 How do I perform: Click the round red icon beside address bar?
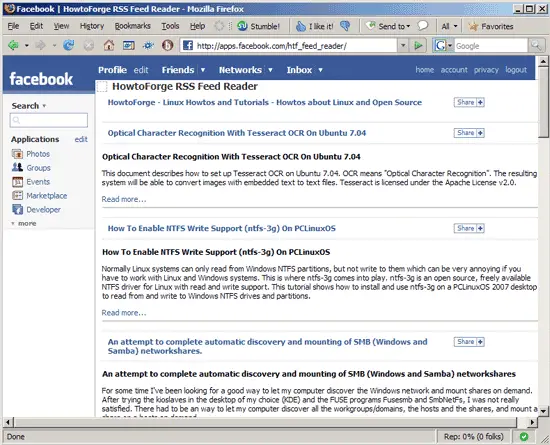point(167,45)
